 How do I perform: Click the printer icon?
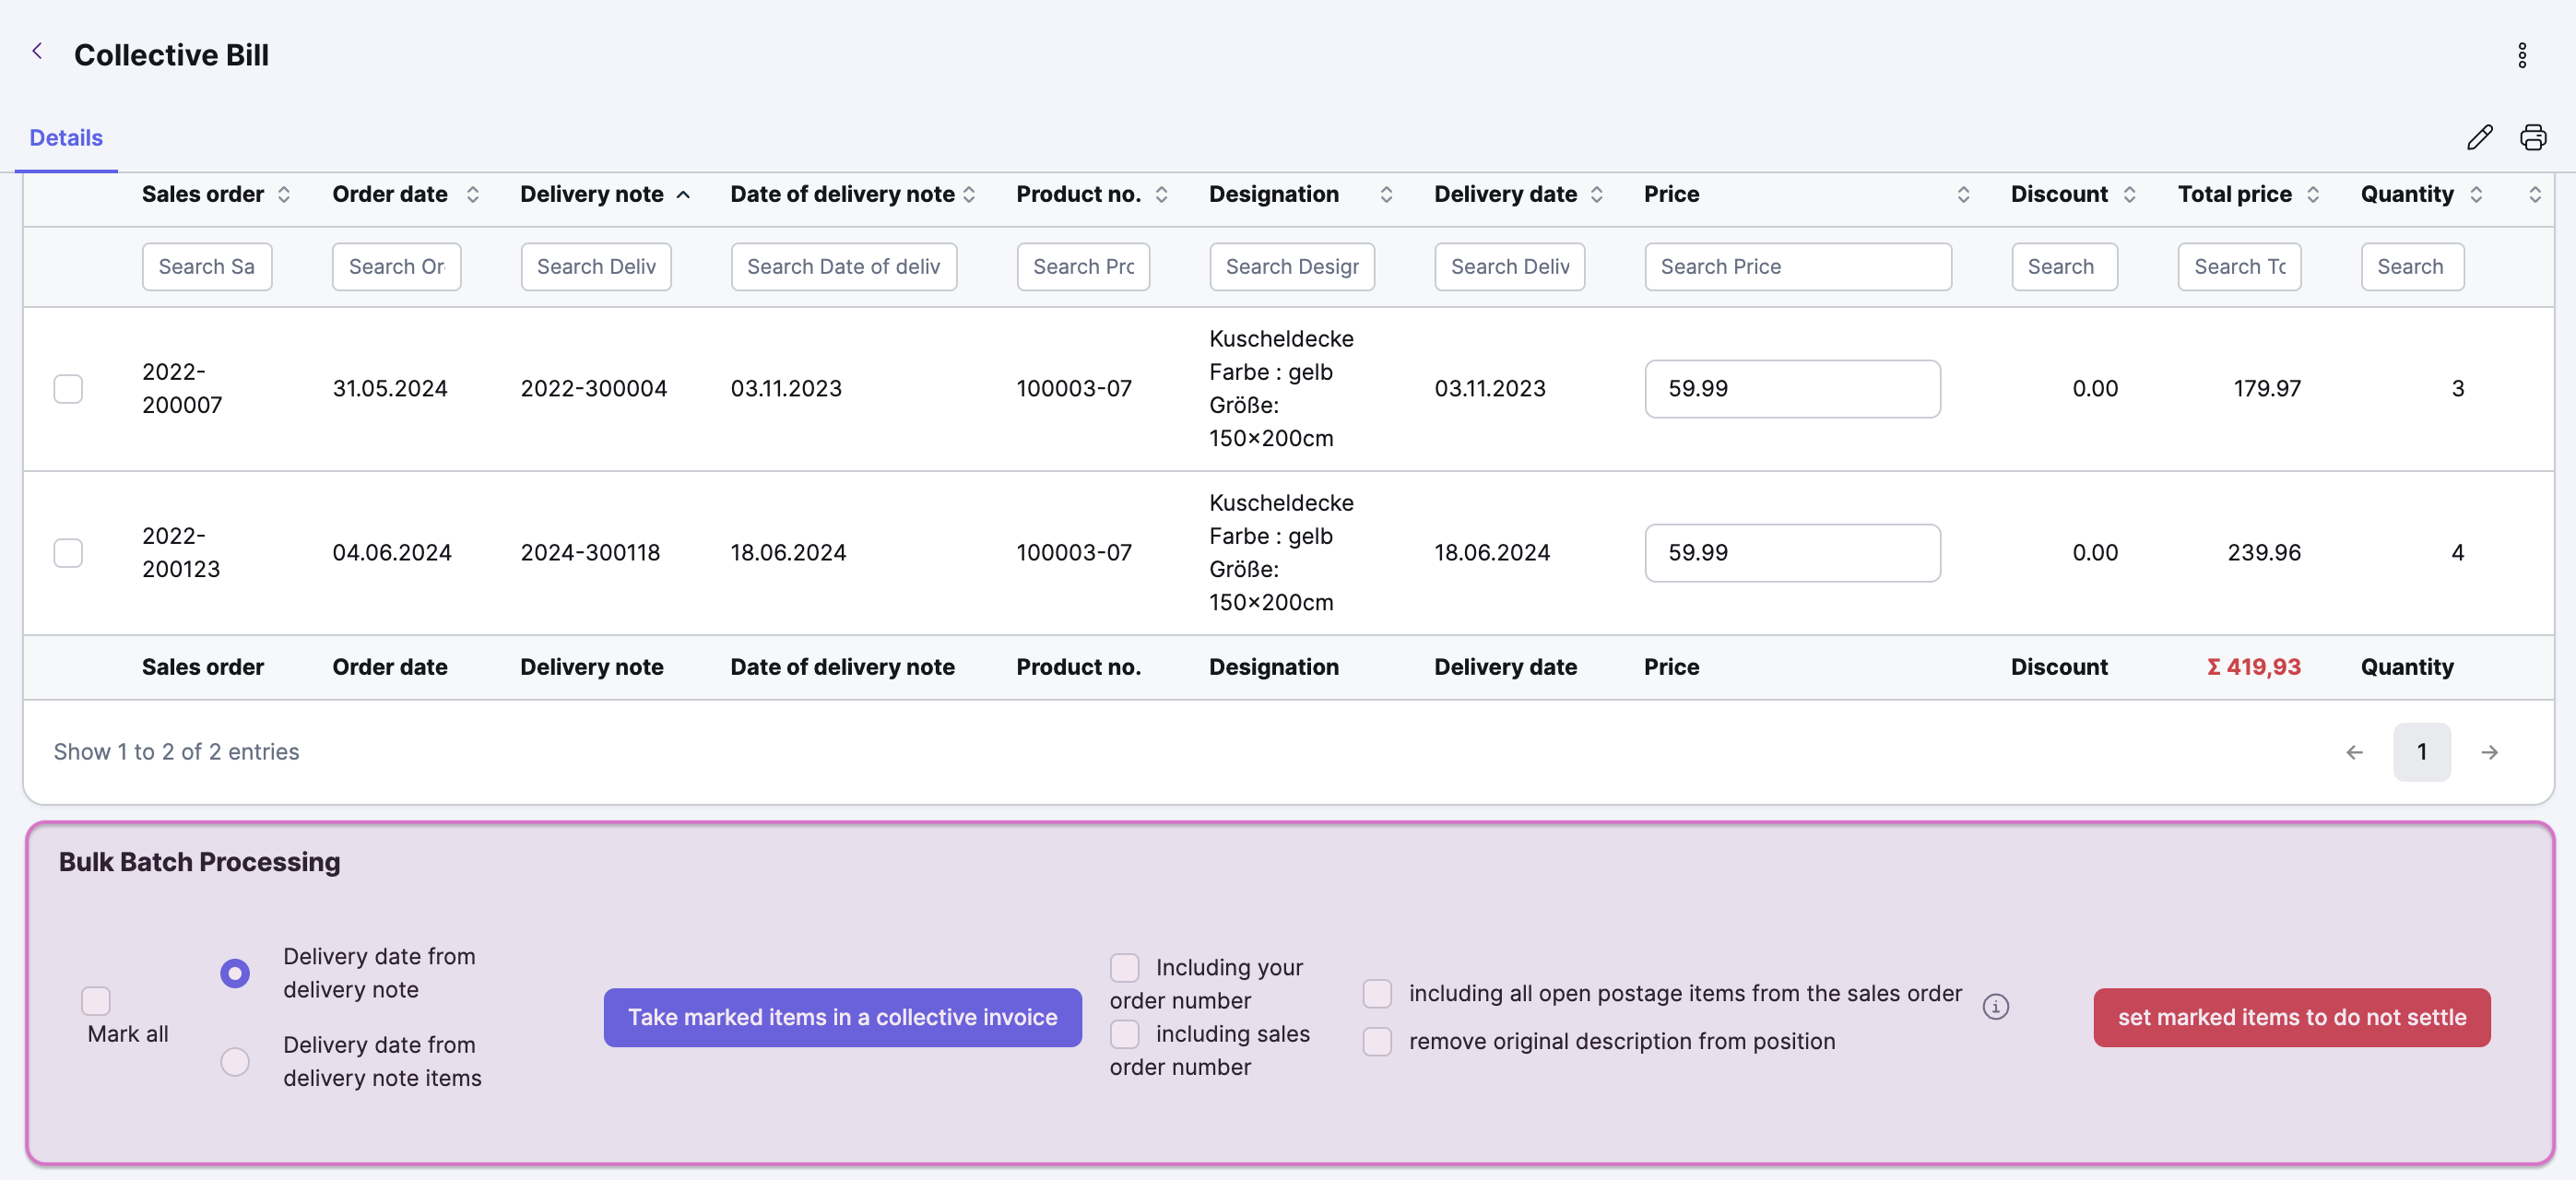(x=2532, y=137)
